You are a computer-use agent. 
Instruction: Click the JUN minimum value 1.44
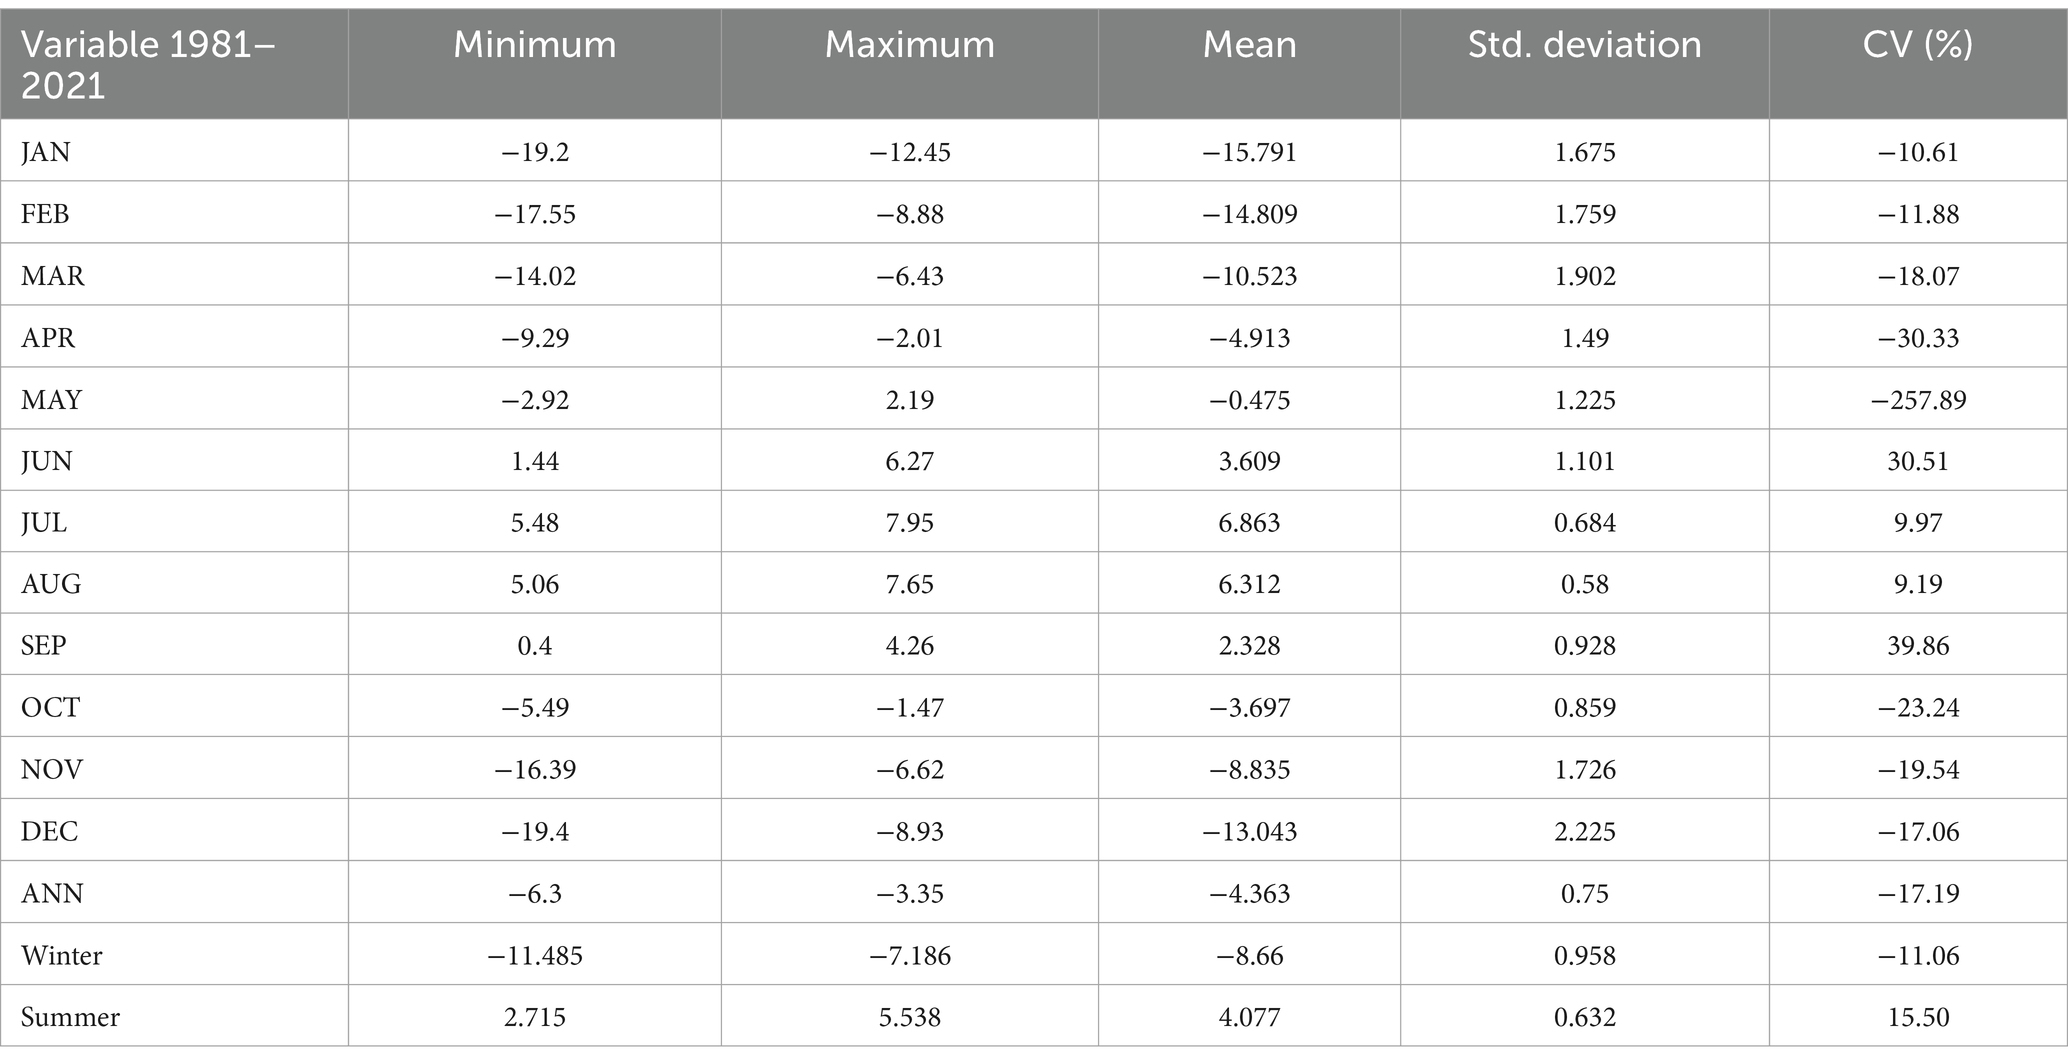535,461
